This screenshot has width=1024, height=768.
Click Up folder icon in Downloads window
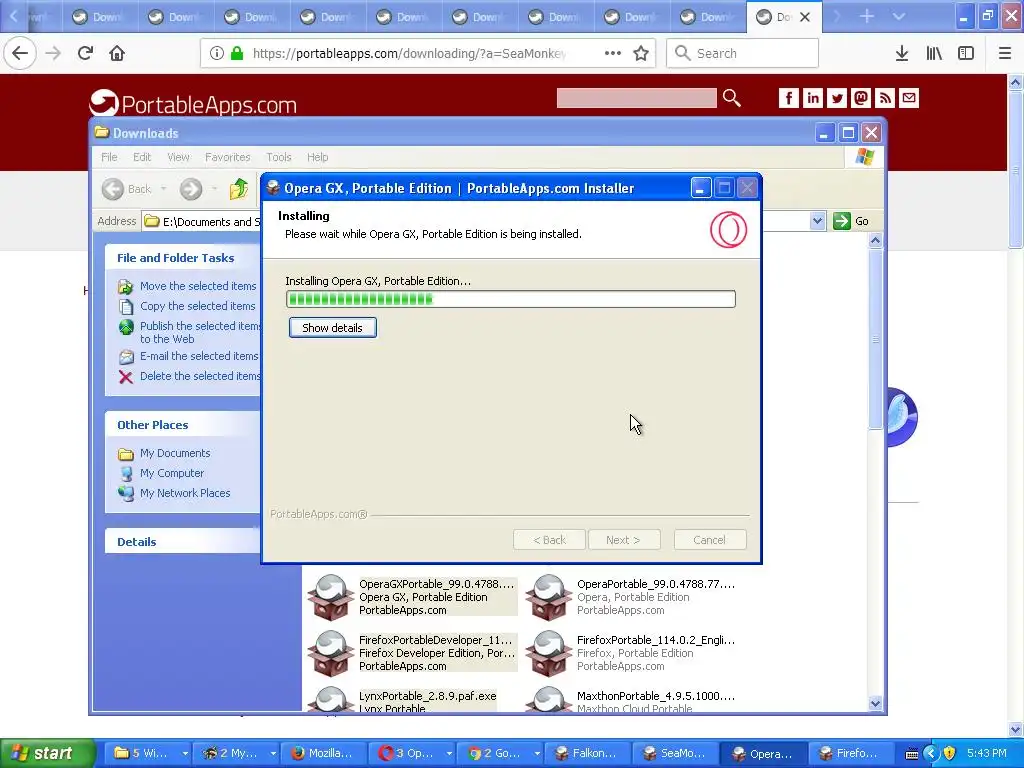point(239,189)
